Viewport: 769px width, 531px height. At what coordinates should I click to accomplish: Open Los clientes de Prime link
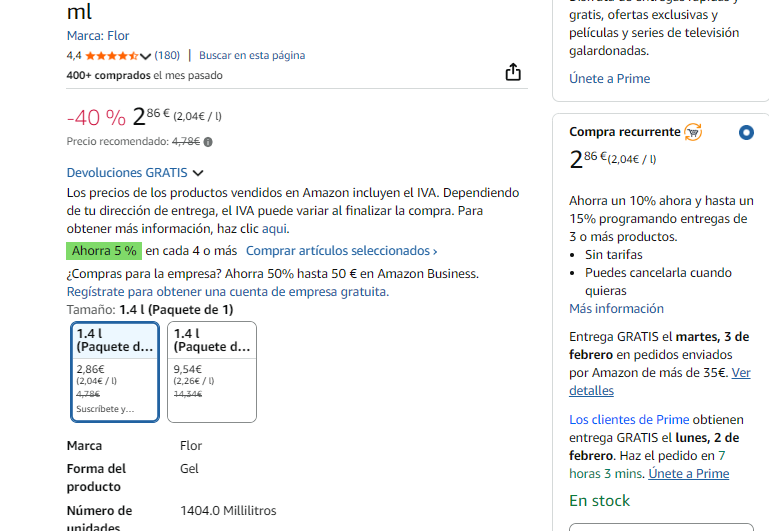629,420
